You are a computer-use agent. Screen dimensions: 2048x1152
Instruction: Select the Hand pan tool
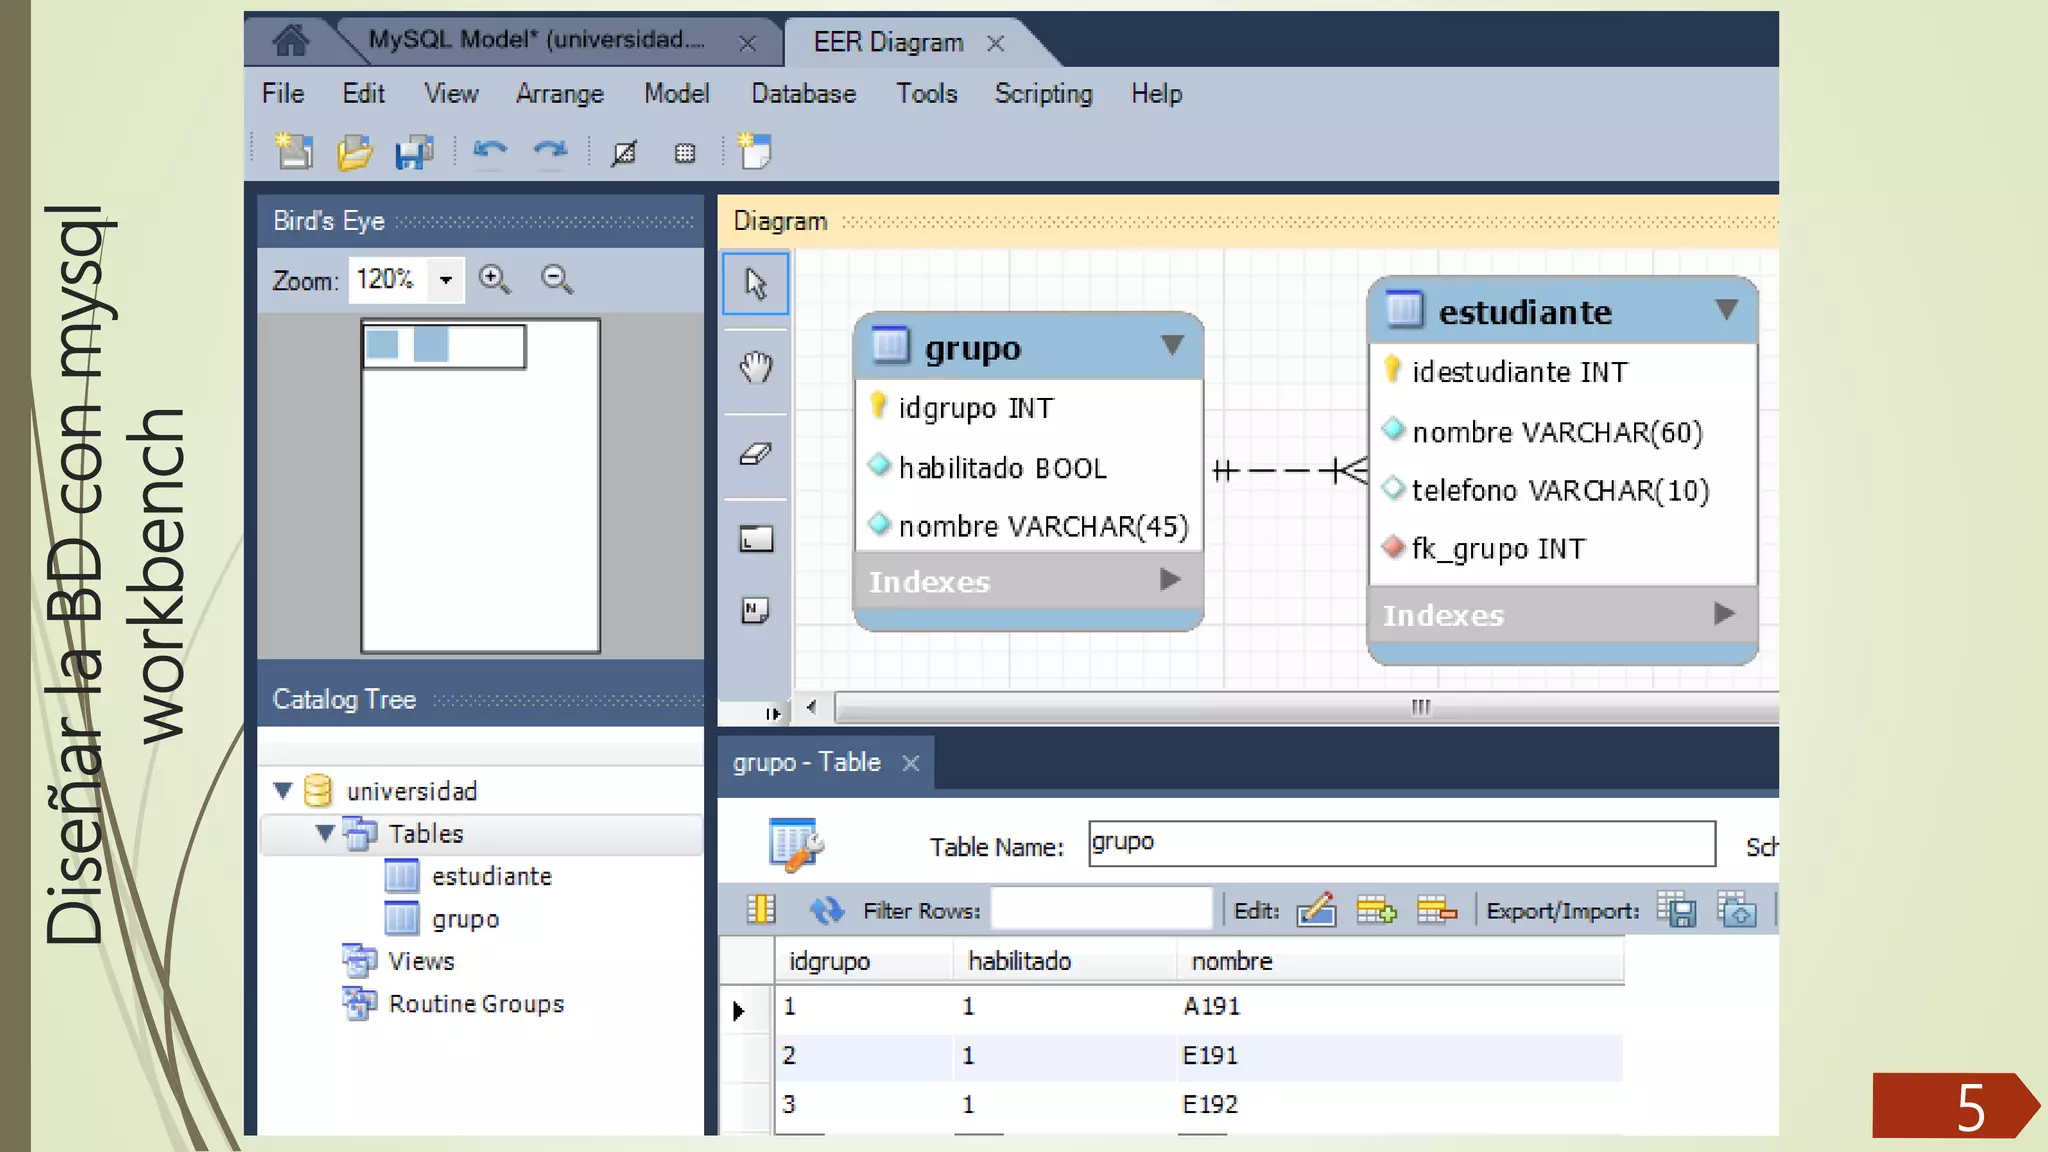click(756, 367)
